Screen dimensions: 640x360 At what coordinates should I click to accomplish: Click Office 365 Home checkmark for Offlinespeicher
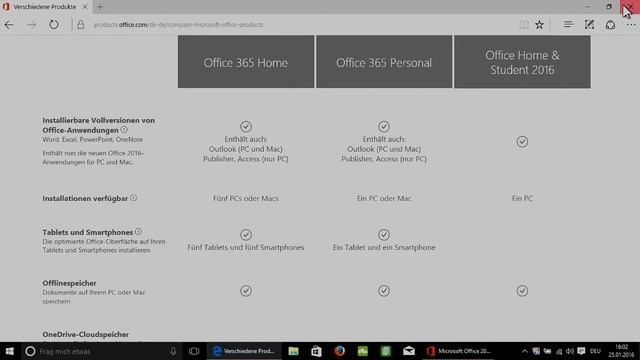coord(246,291)
